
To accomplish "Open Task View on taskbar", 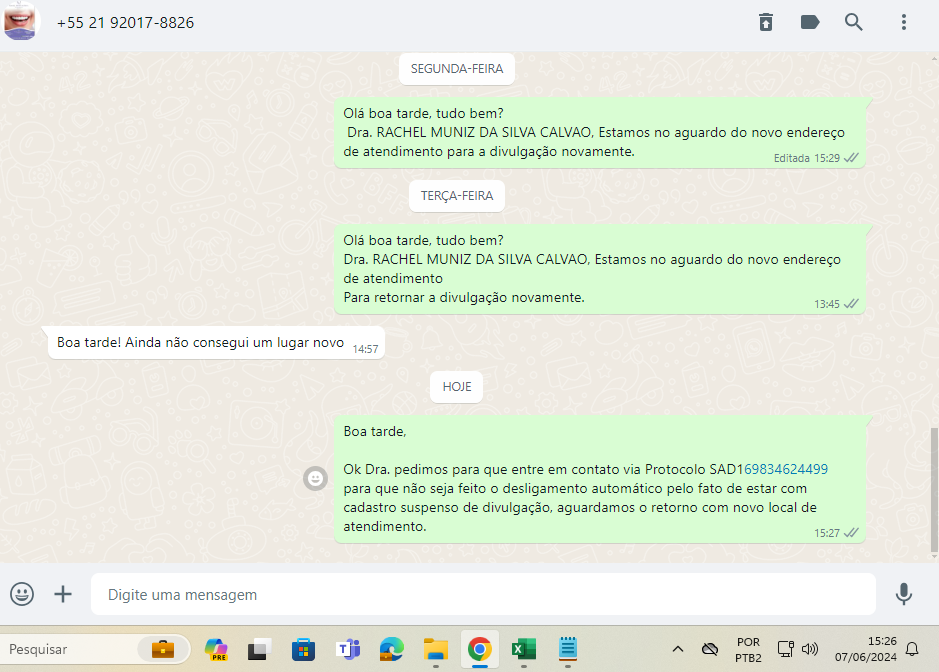I will click(259, 649).
